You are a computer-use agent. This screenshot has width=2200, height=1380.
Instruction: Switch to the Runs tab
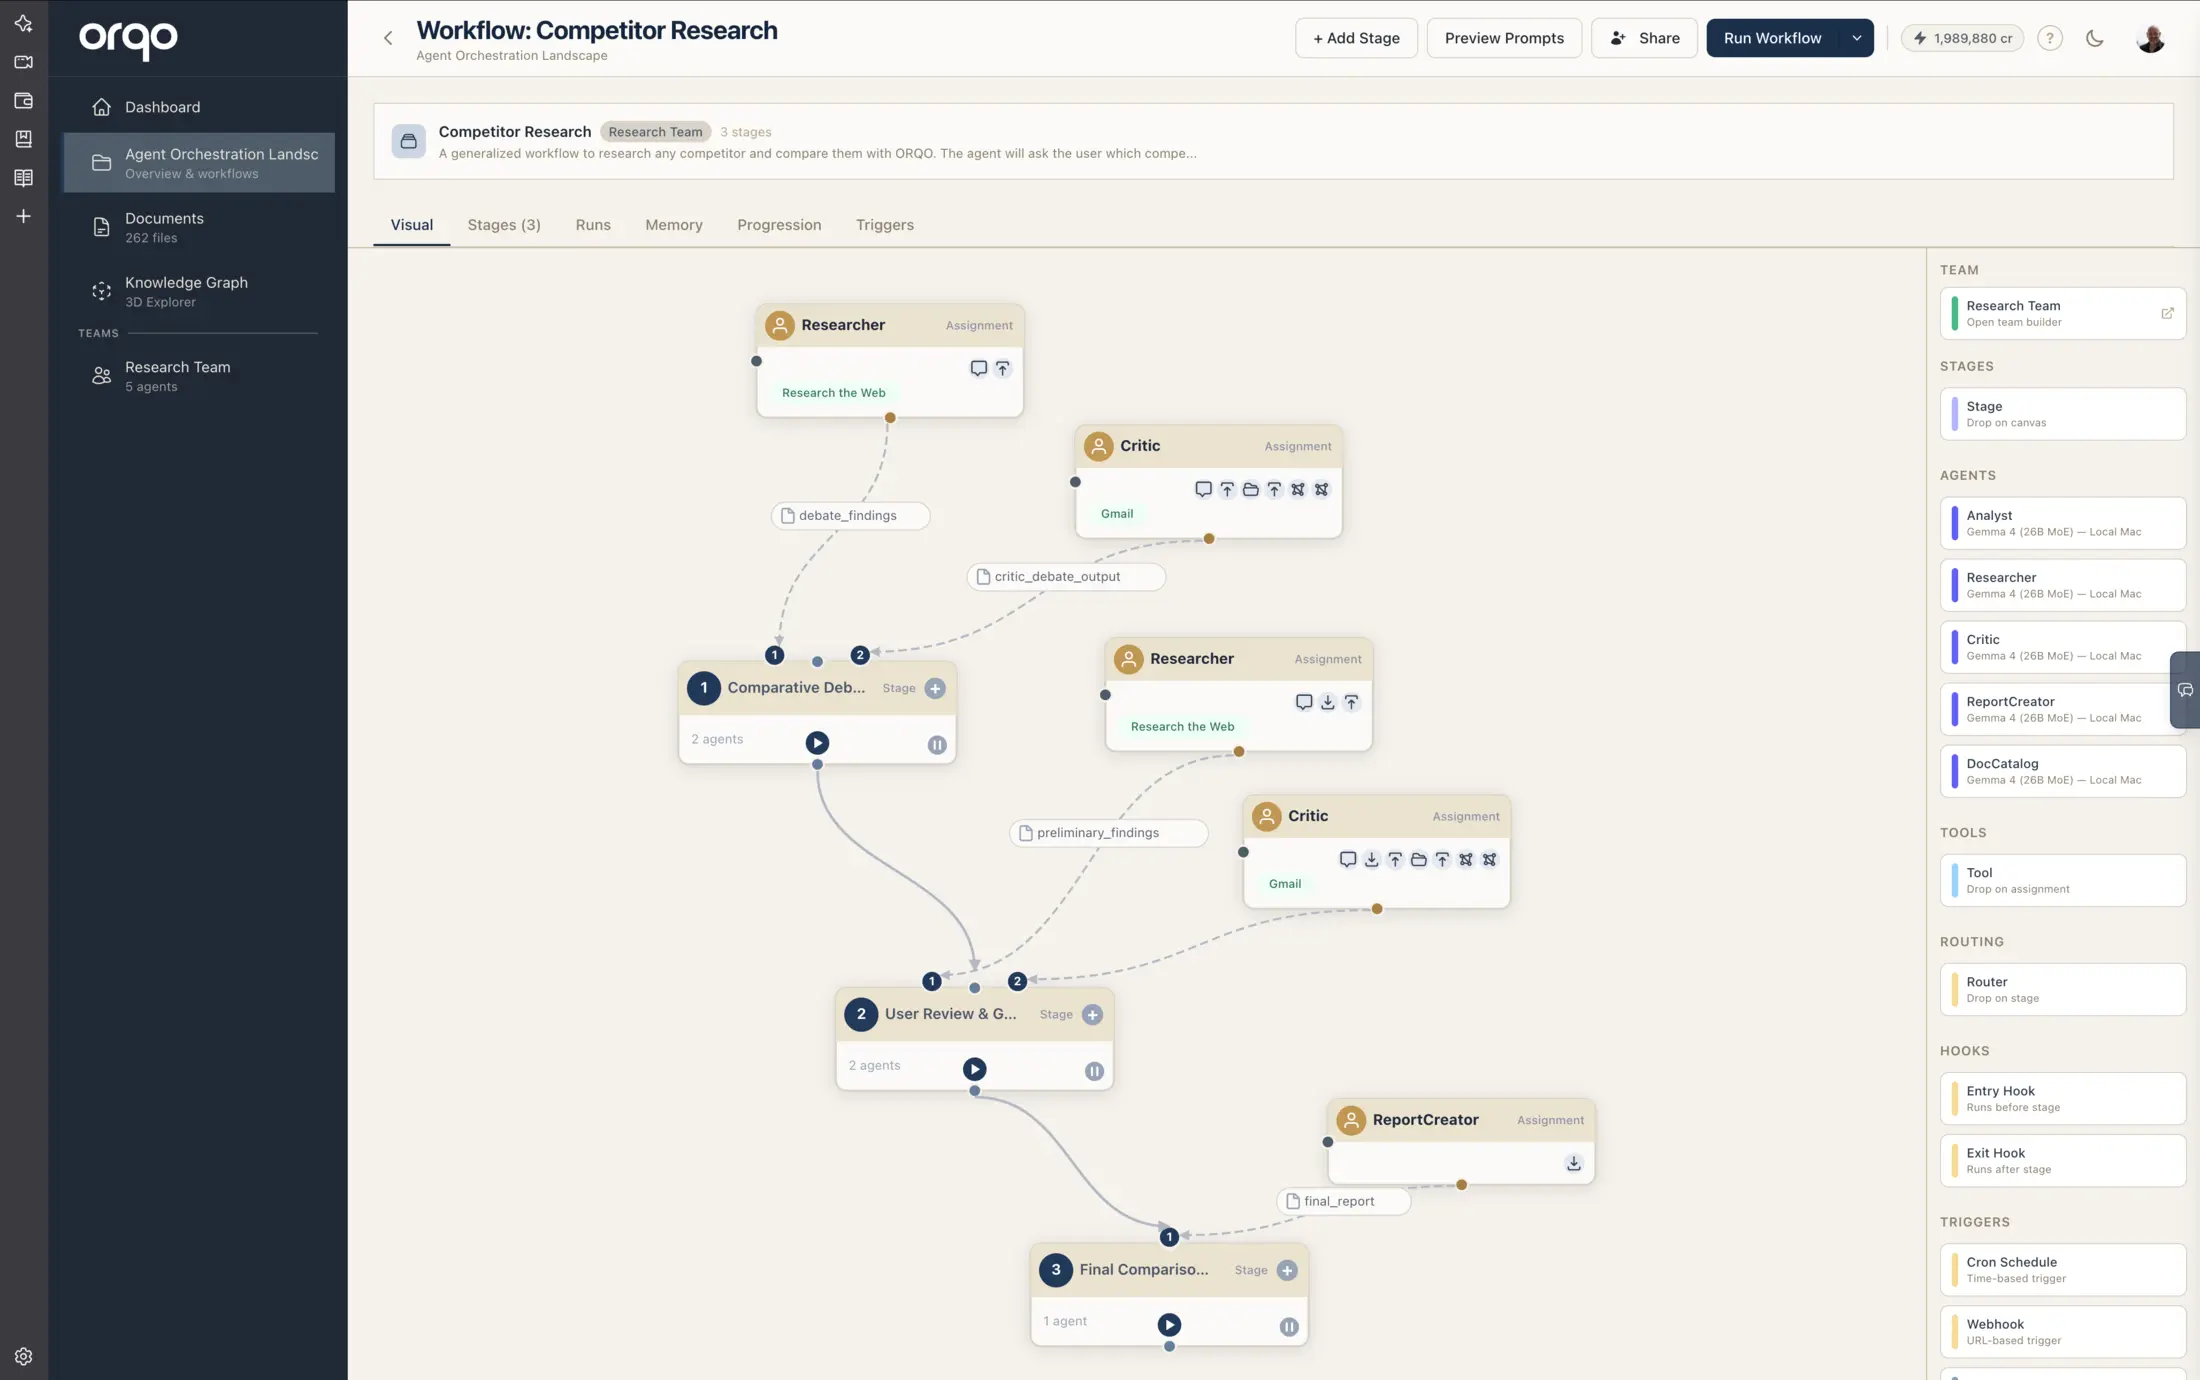coord(593,225)
